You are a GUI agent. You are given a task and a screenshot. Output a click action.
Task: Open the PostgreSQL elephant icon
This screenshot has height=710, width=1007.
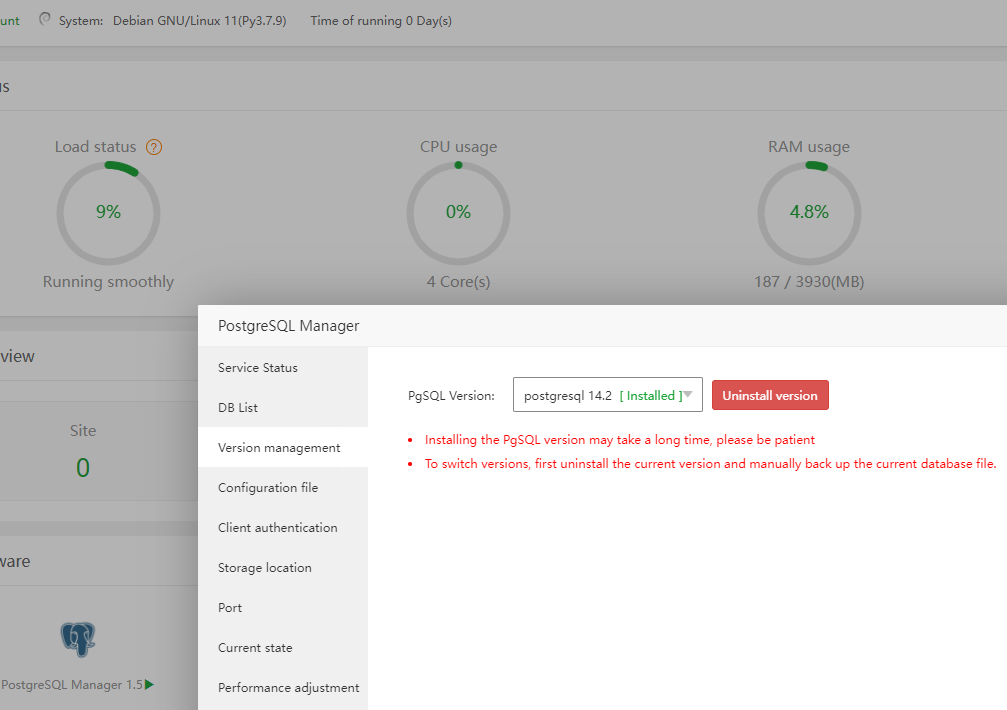tap(78, 639)
